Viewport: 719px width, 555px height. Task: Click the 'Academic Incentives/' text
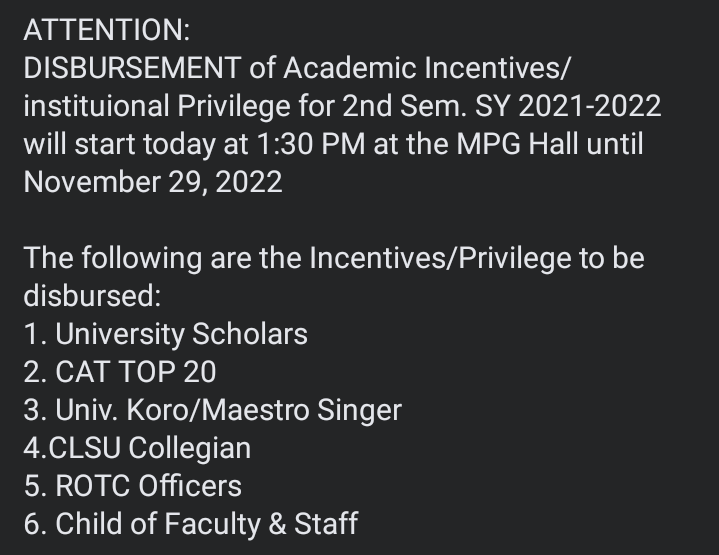tap(426, 68)
